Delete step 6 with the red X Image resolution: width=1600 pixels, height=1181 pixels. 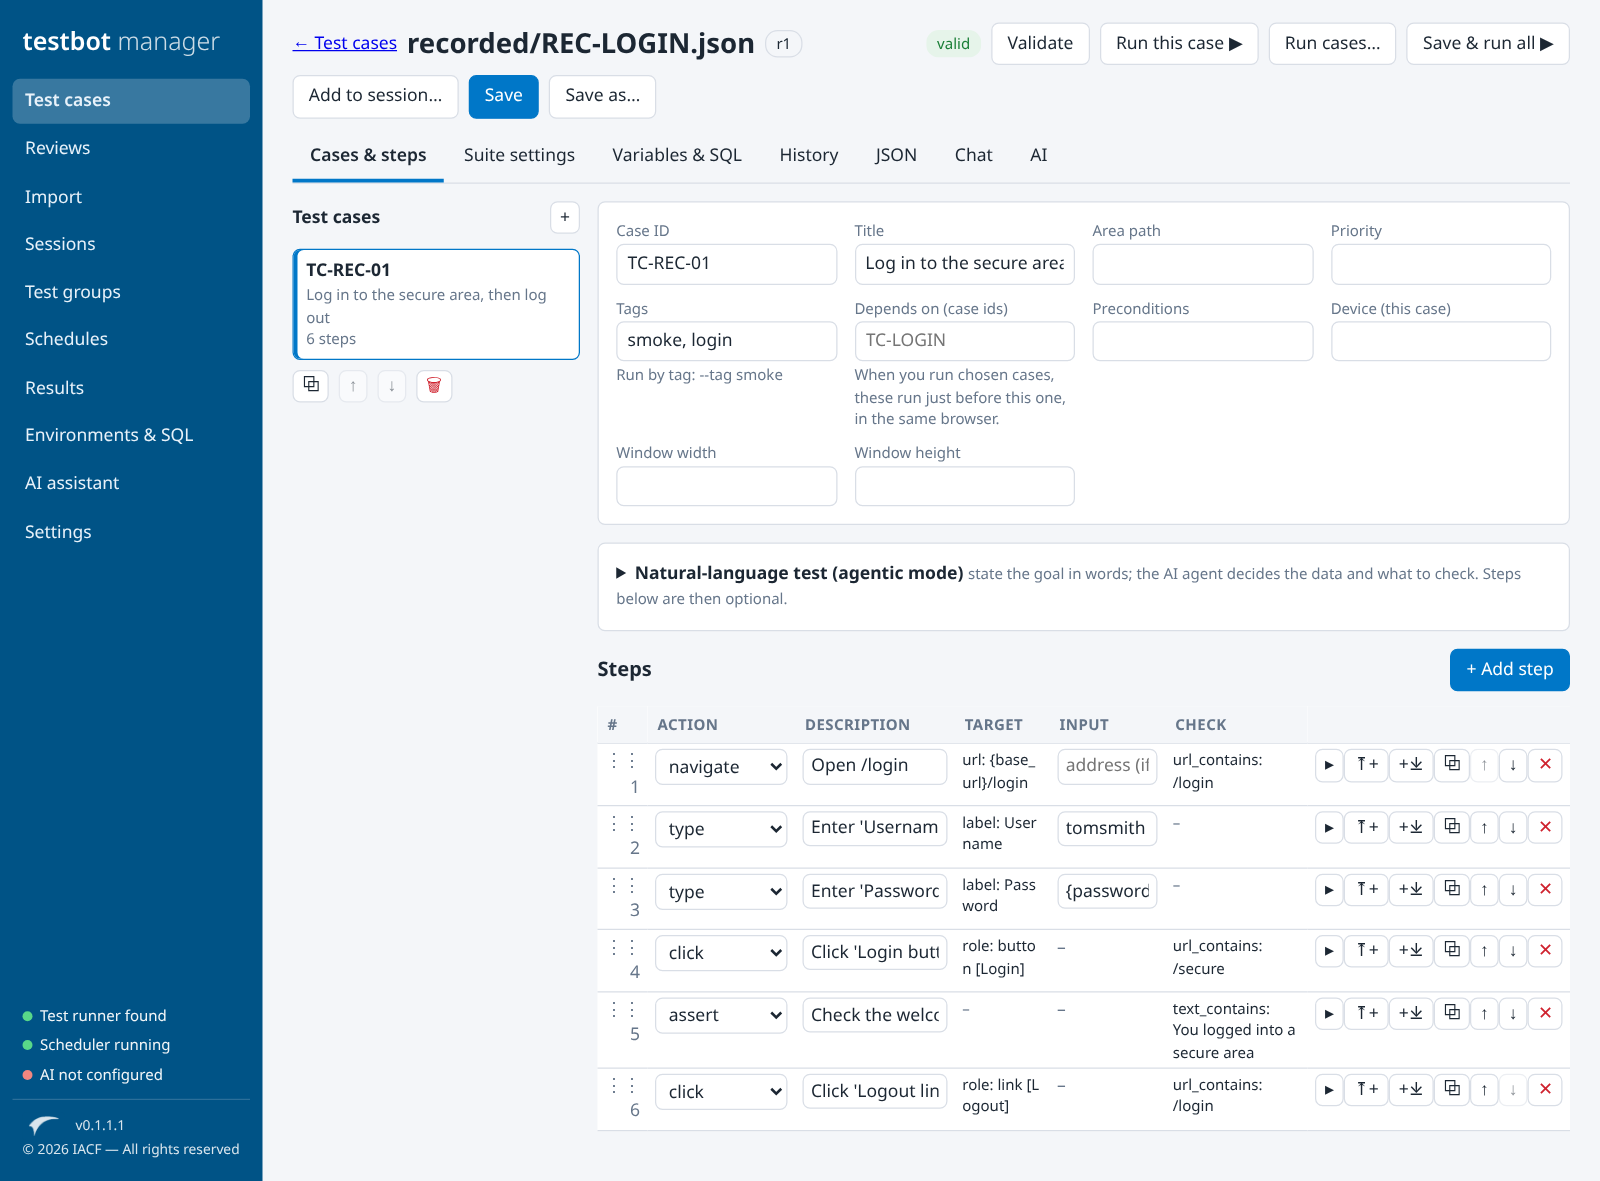(x=1545, y=1089)
